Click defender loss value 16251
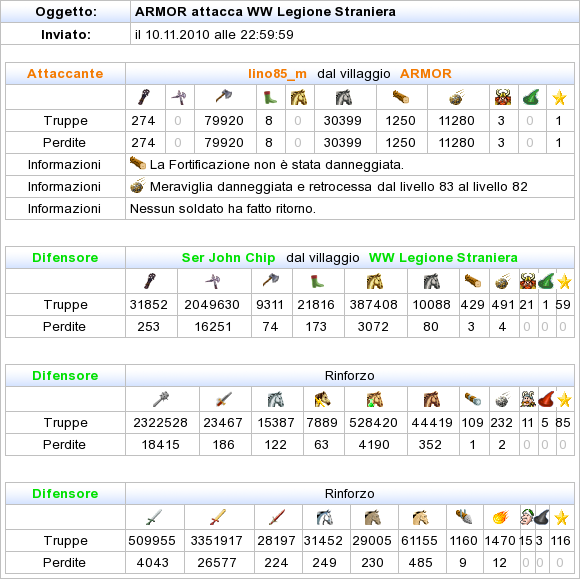The height and width of the screenshot is (579, 580). click(x=213, y=327)
